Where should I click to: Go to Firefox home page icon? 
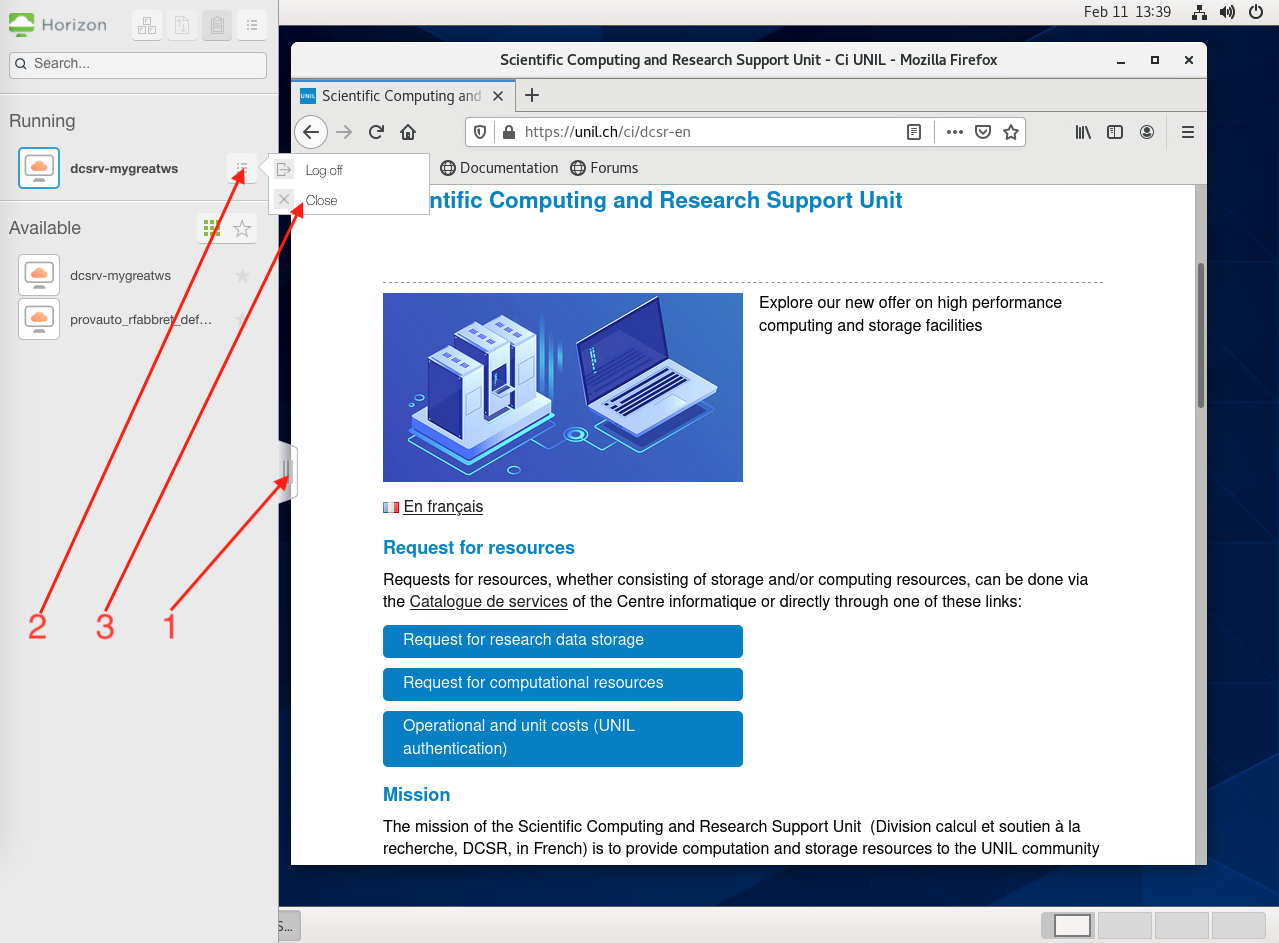[408, 132]
